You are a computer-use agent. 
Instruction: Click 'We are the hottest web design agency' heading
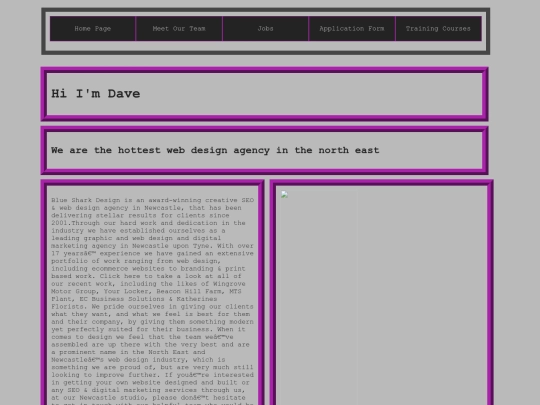pos(215,150)
